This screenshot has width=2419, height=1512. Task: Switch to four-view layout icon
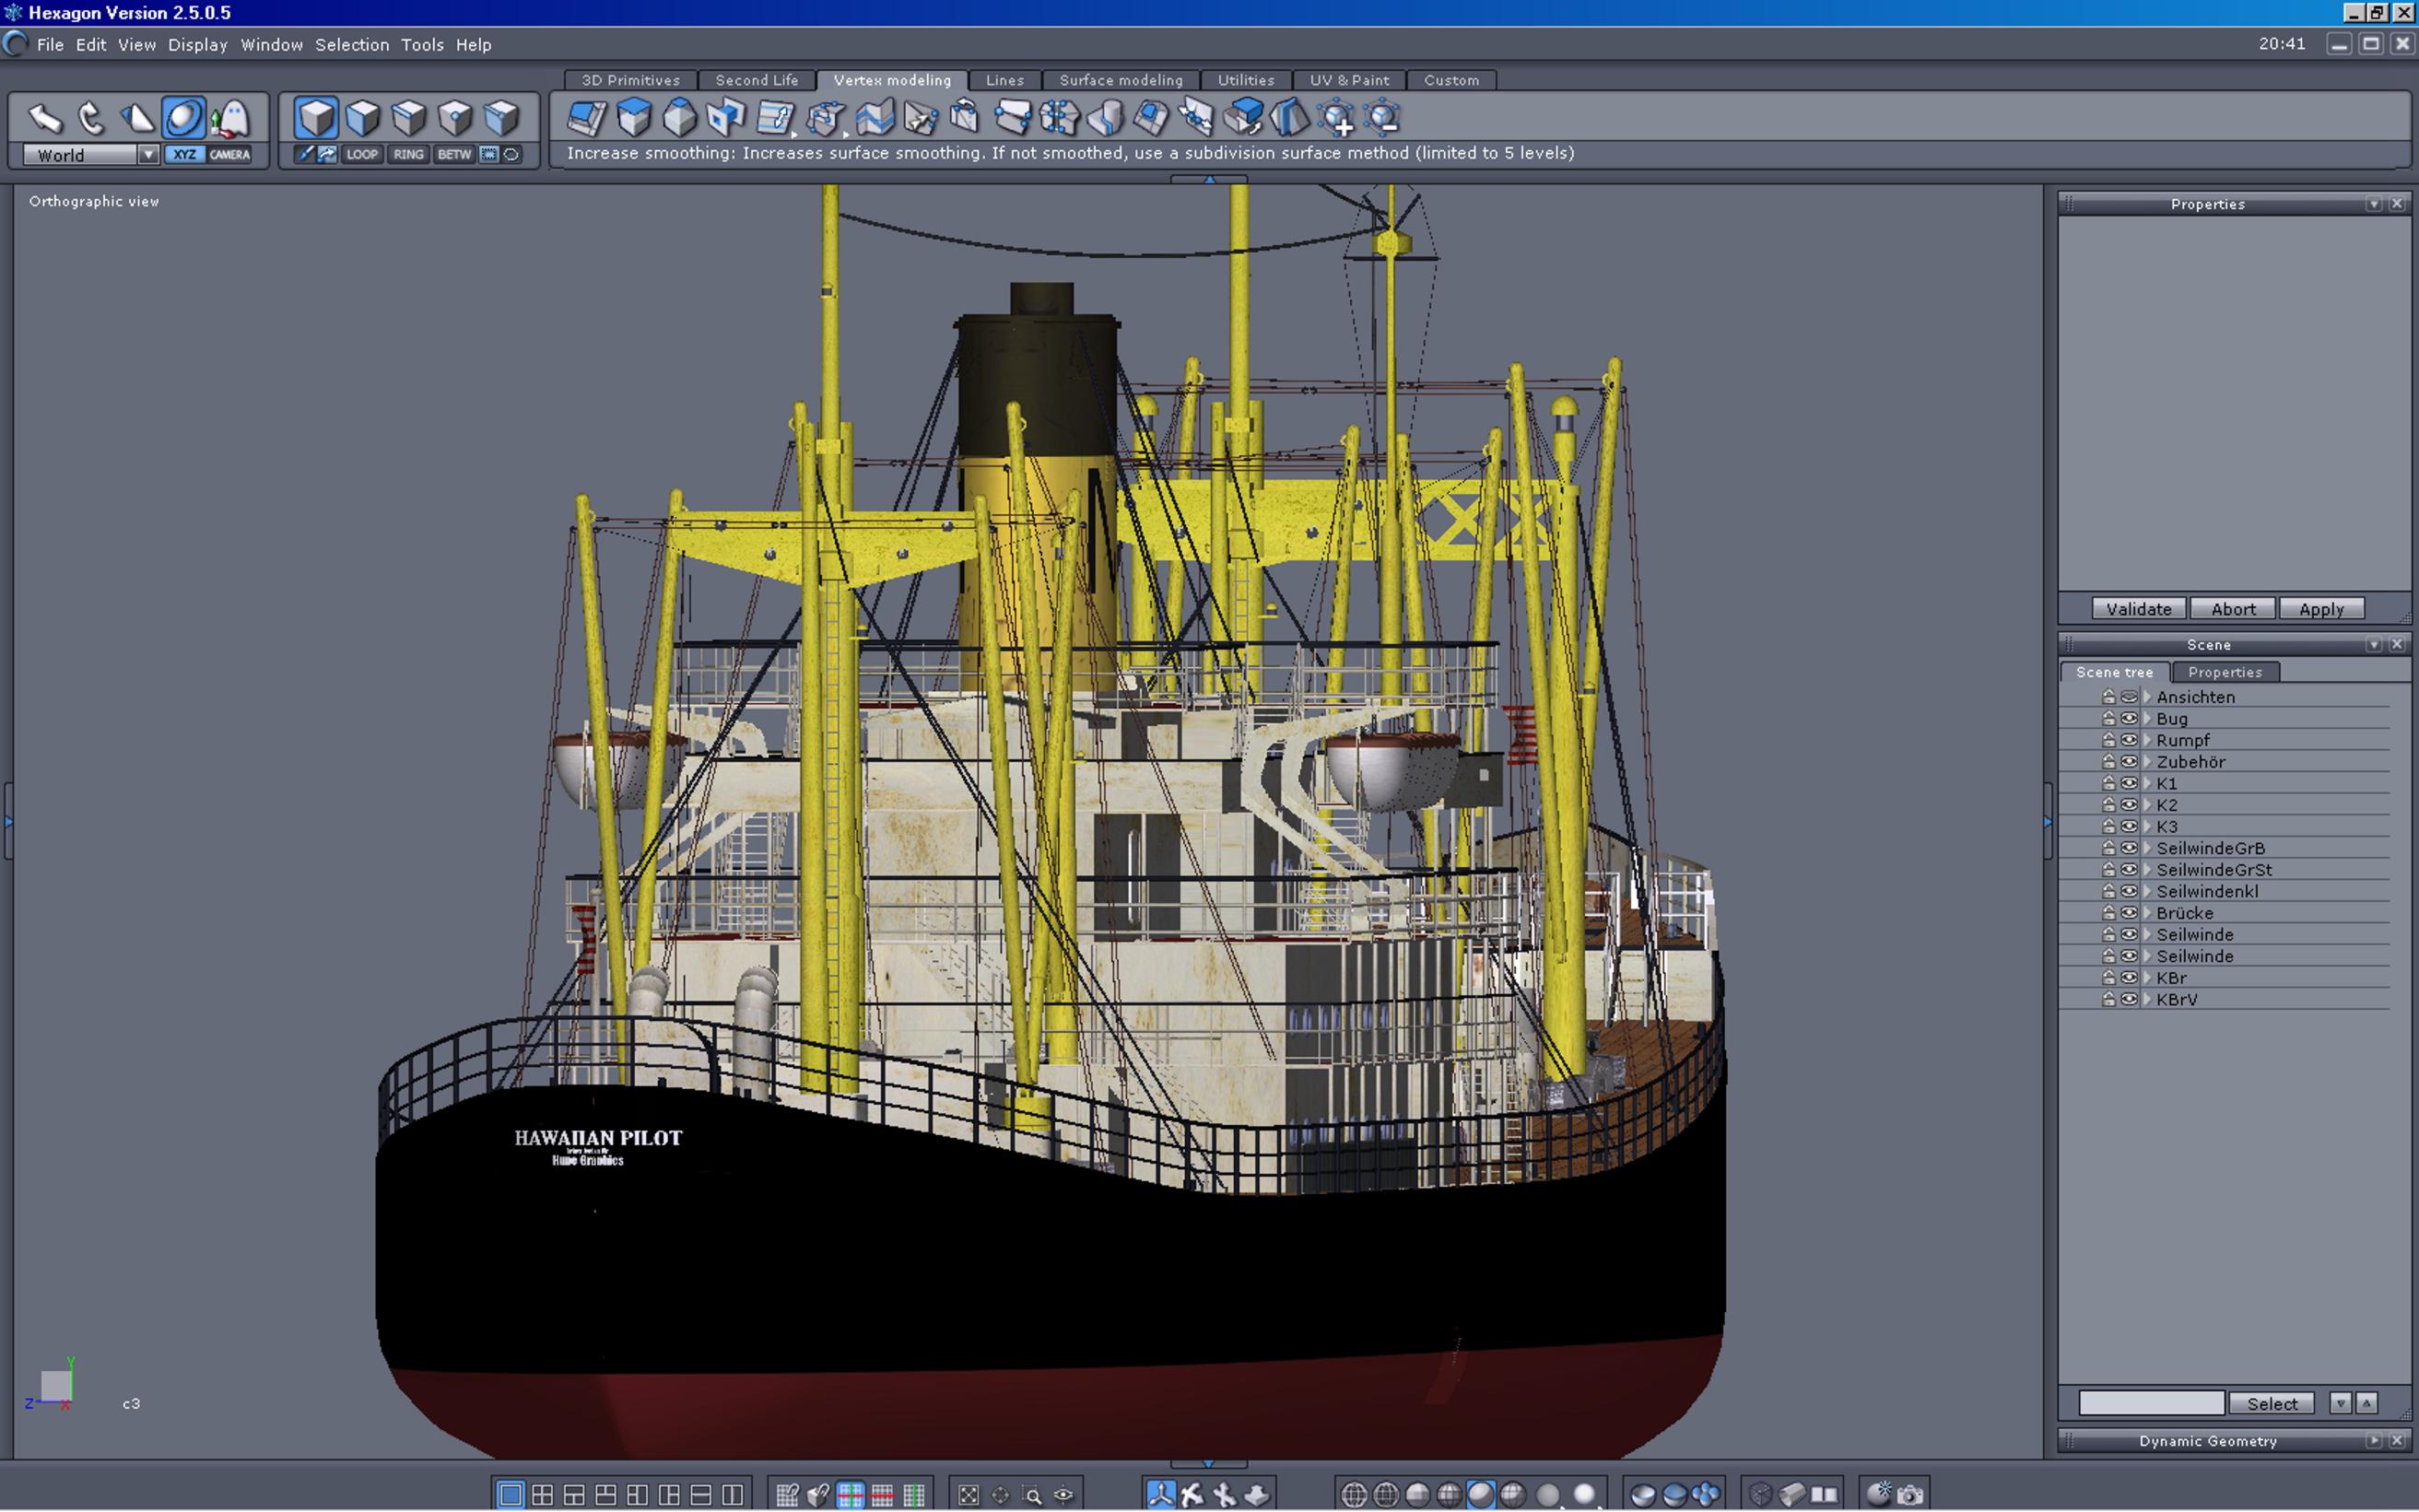[542, 1495]
